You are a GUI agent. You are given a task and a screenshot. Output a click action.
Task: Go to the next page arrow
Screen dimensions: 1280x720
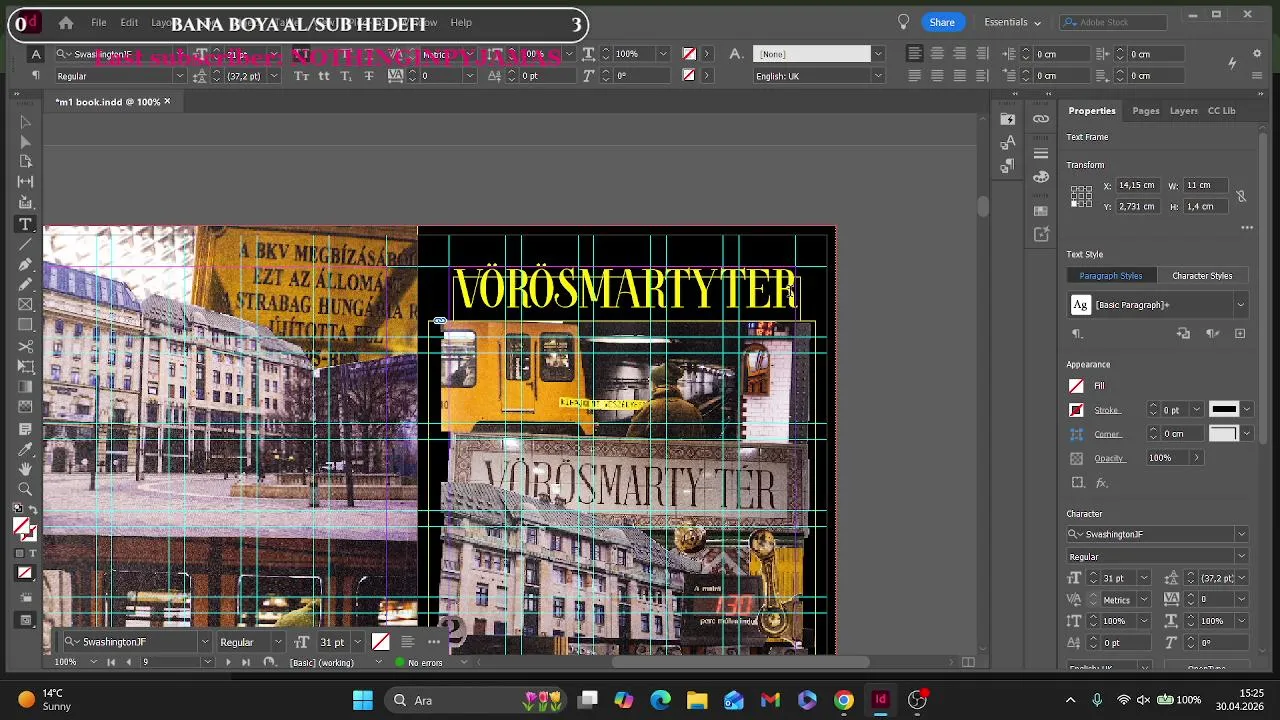228,662
